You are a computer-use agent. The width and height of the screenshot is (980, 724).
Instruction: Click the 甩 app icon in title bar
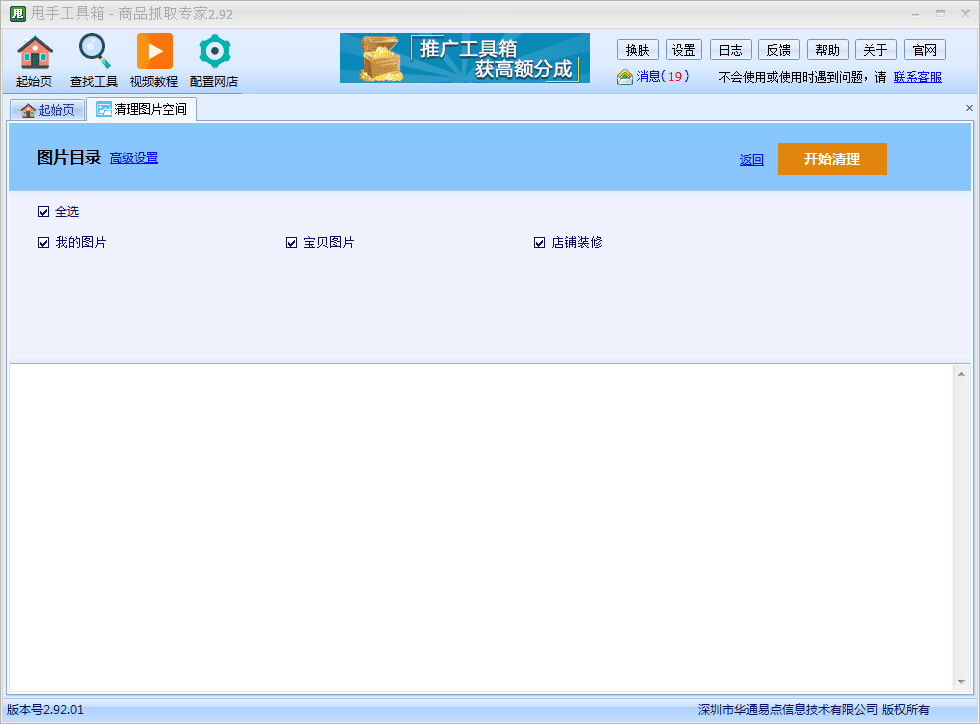(18, 13)
